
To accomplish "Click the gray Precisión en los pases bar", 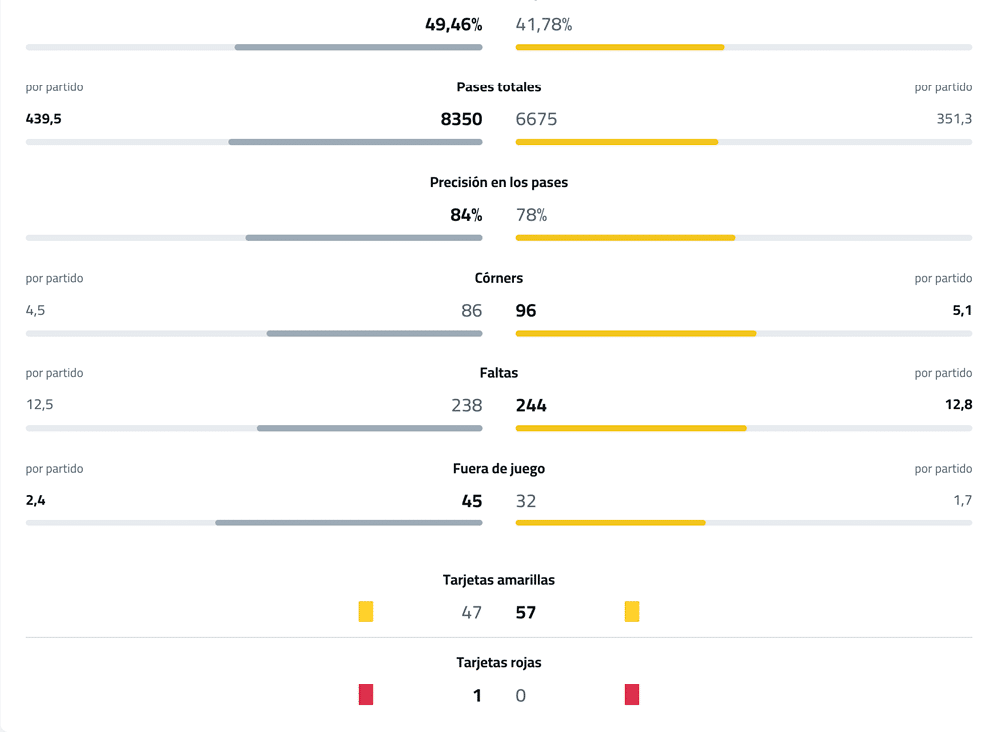I will (x=364, y=238).
